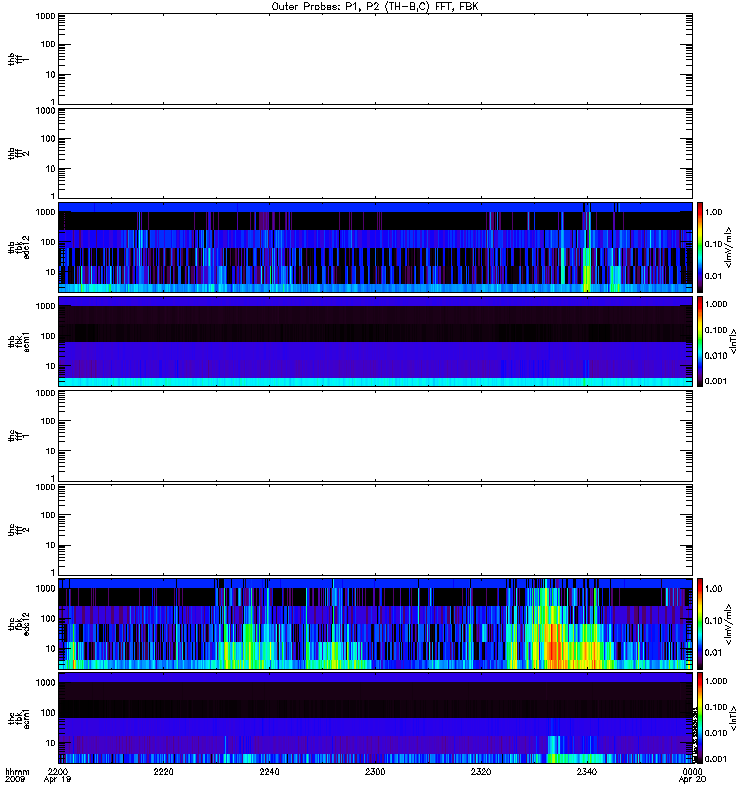Click the empty thb fff 2 plot panel
750x800 pixels.
click(x=375, y=153)
